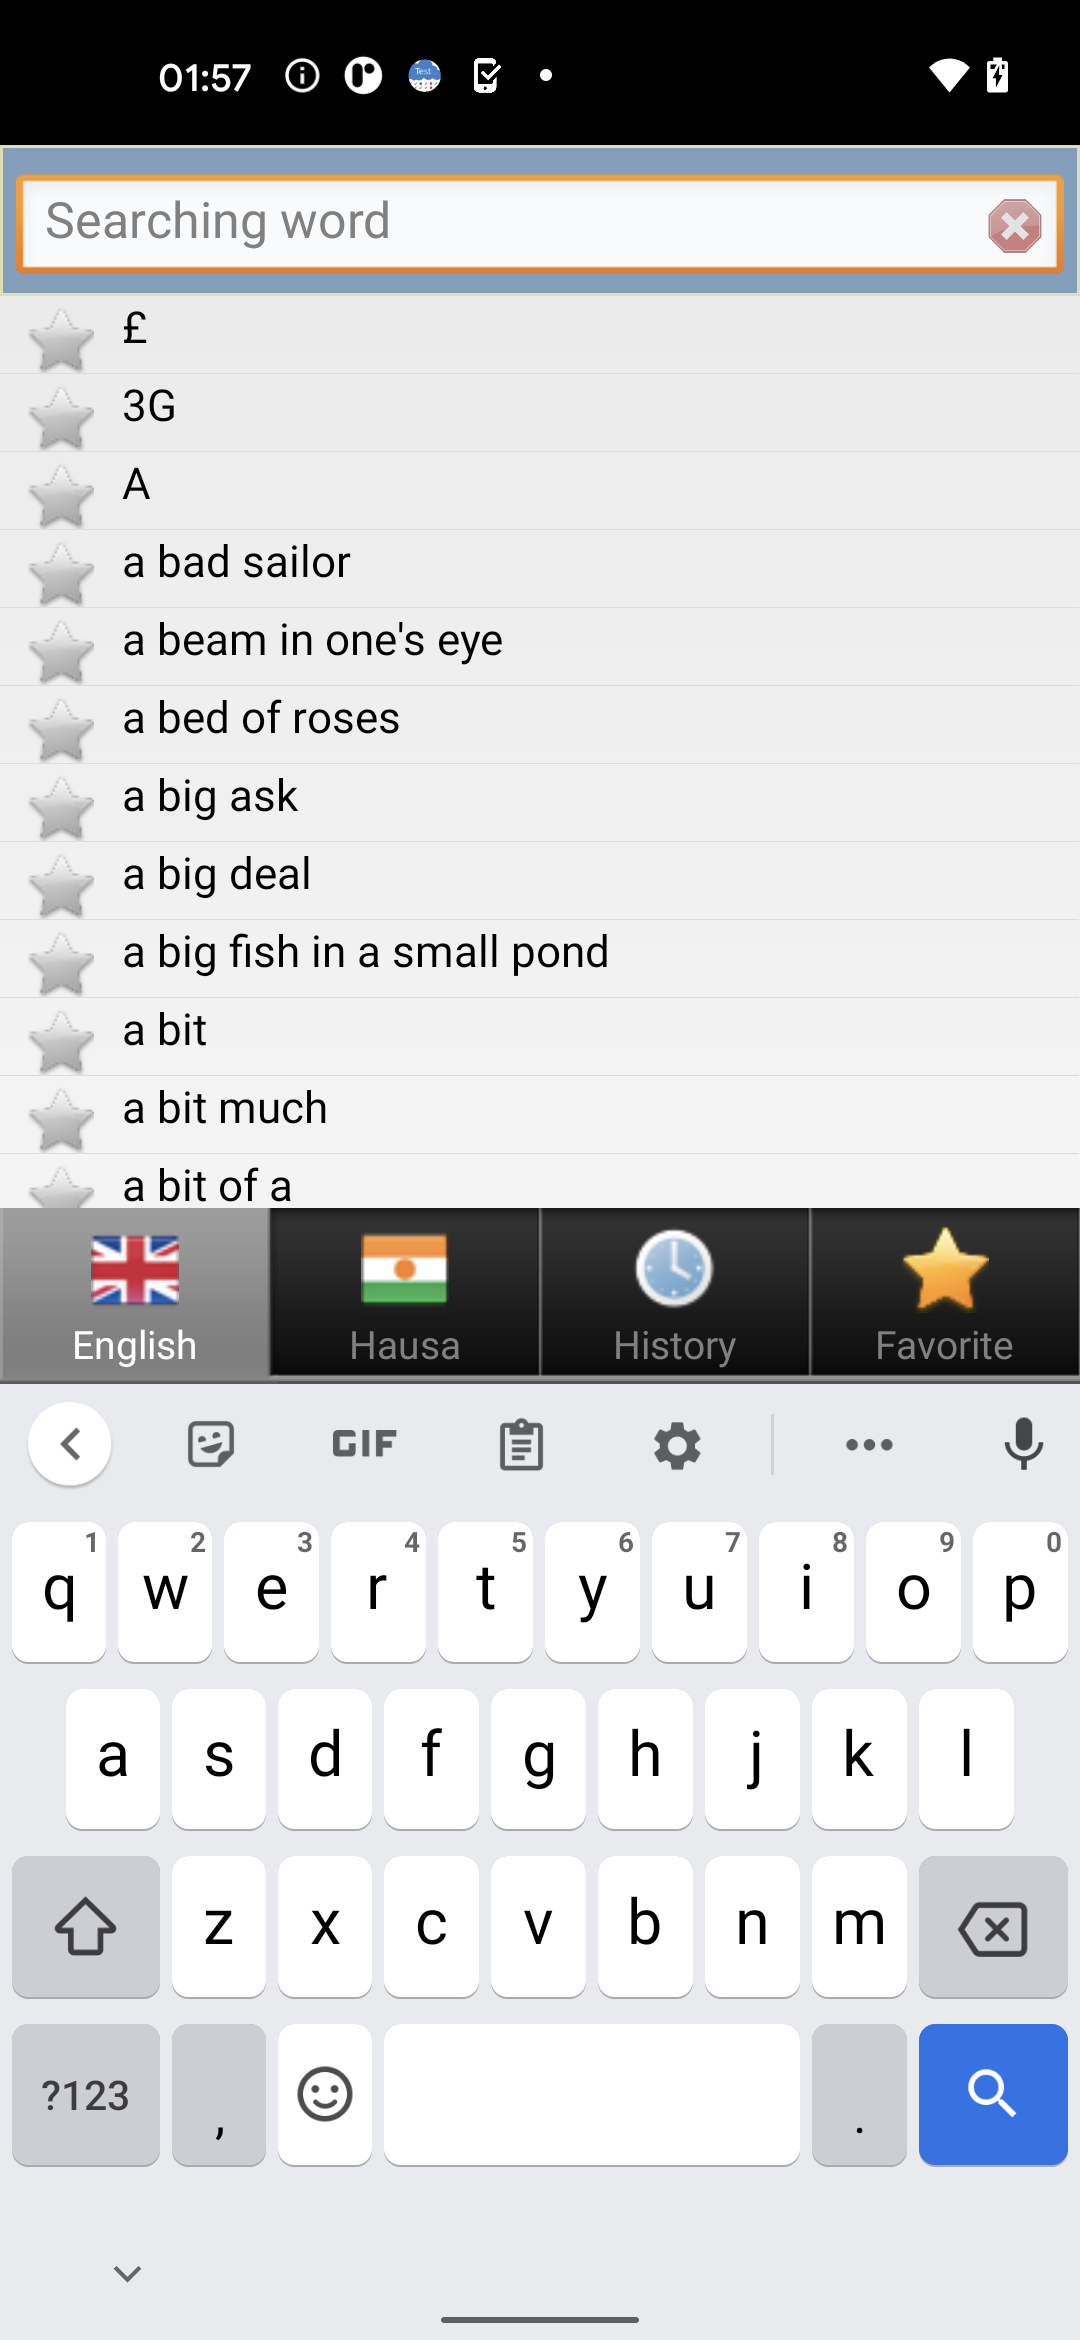Image resolution: width=1080 pixels, height=2340 pixels.
Task: Hide the keyboard with down chevron
Action: [127, 2273]
